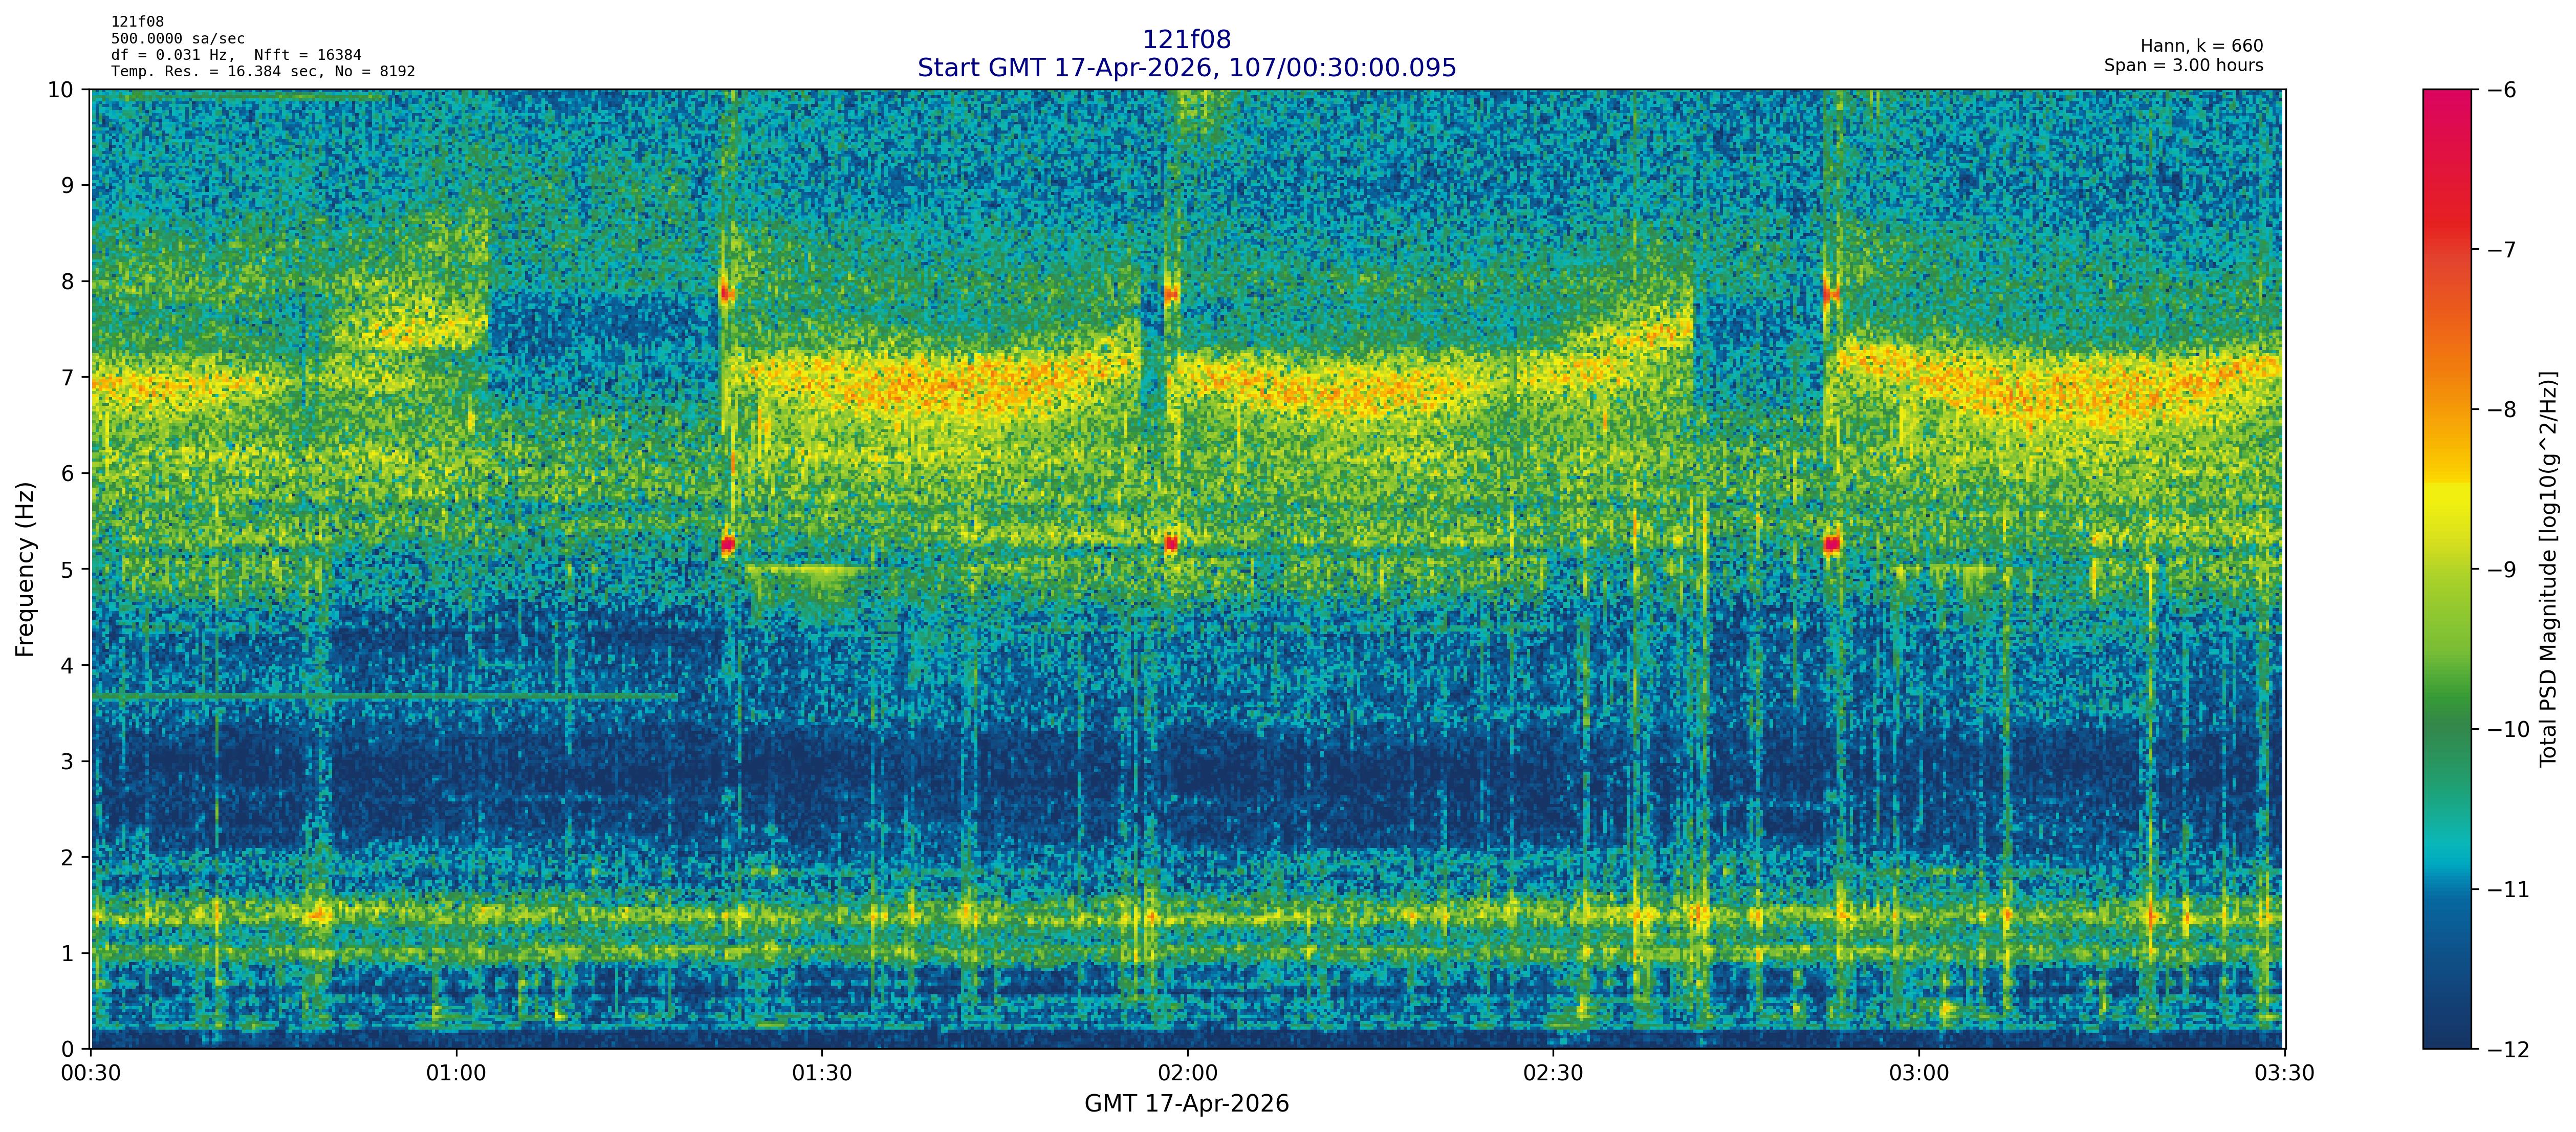Click the frequency tick label 5

pos(68,569)
